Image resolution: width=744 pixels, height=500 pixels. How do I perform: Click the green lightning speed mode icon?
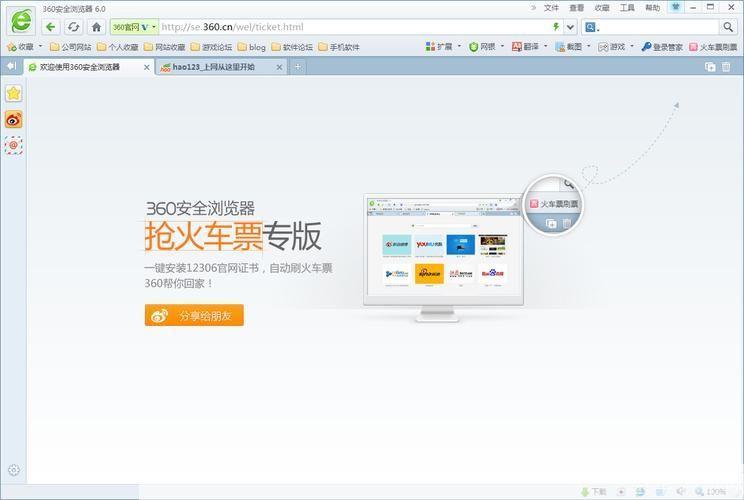(556, 27)
